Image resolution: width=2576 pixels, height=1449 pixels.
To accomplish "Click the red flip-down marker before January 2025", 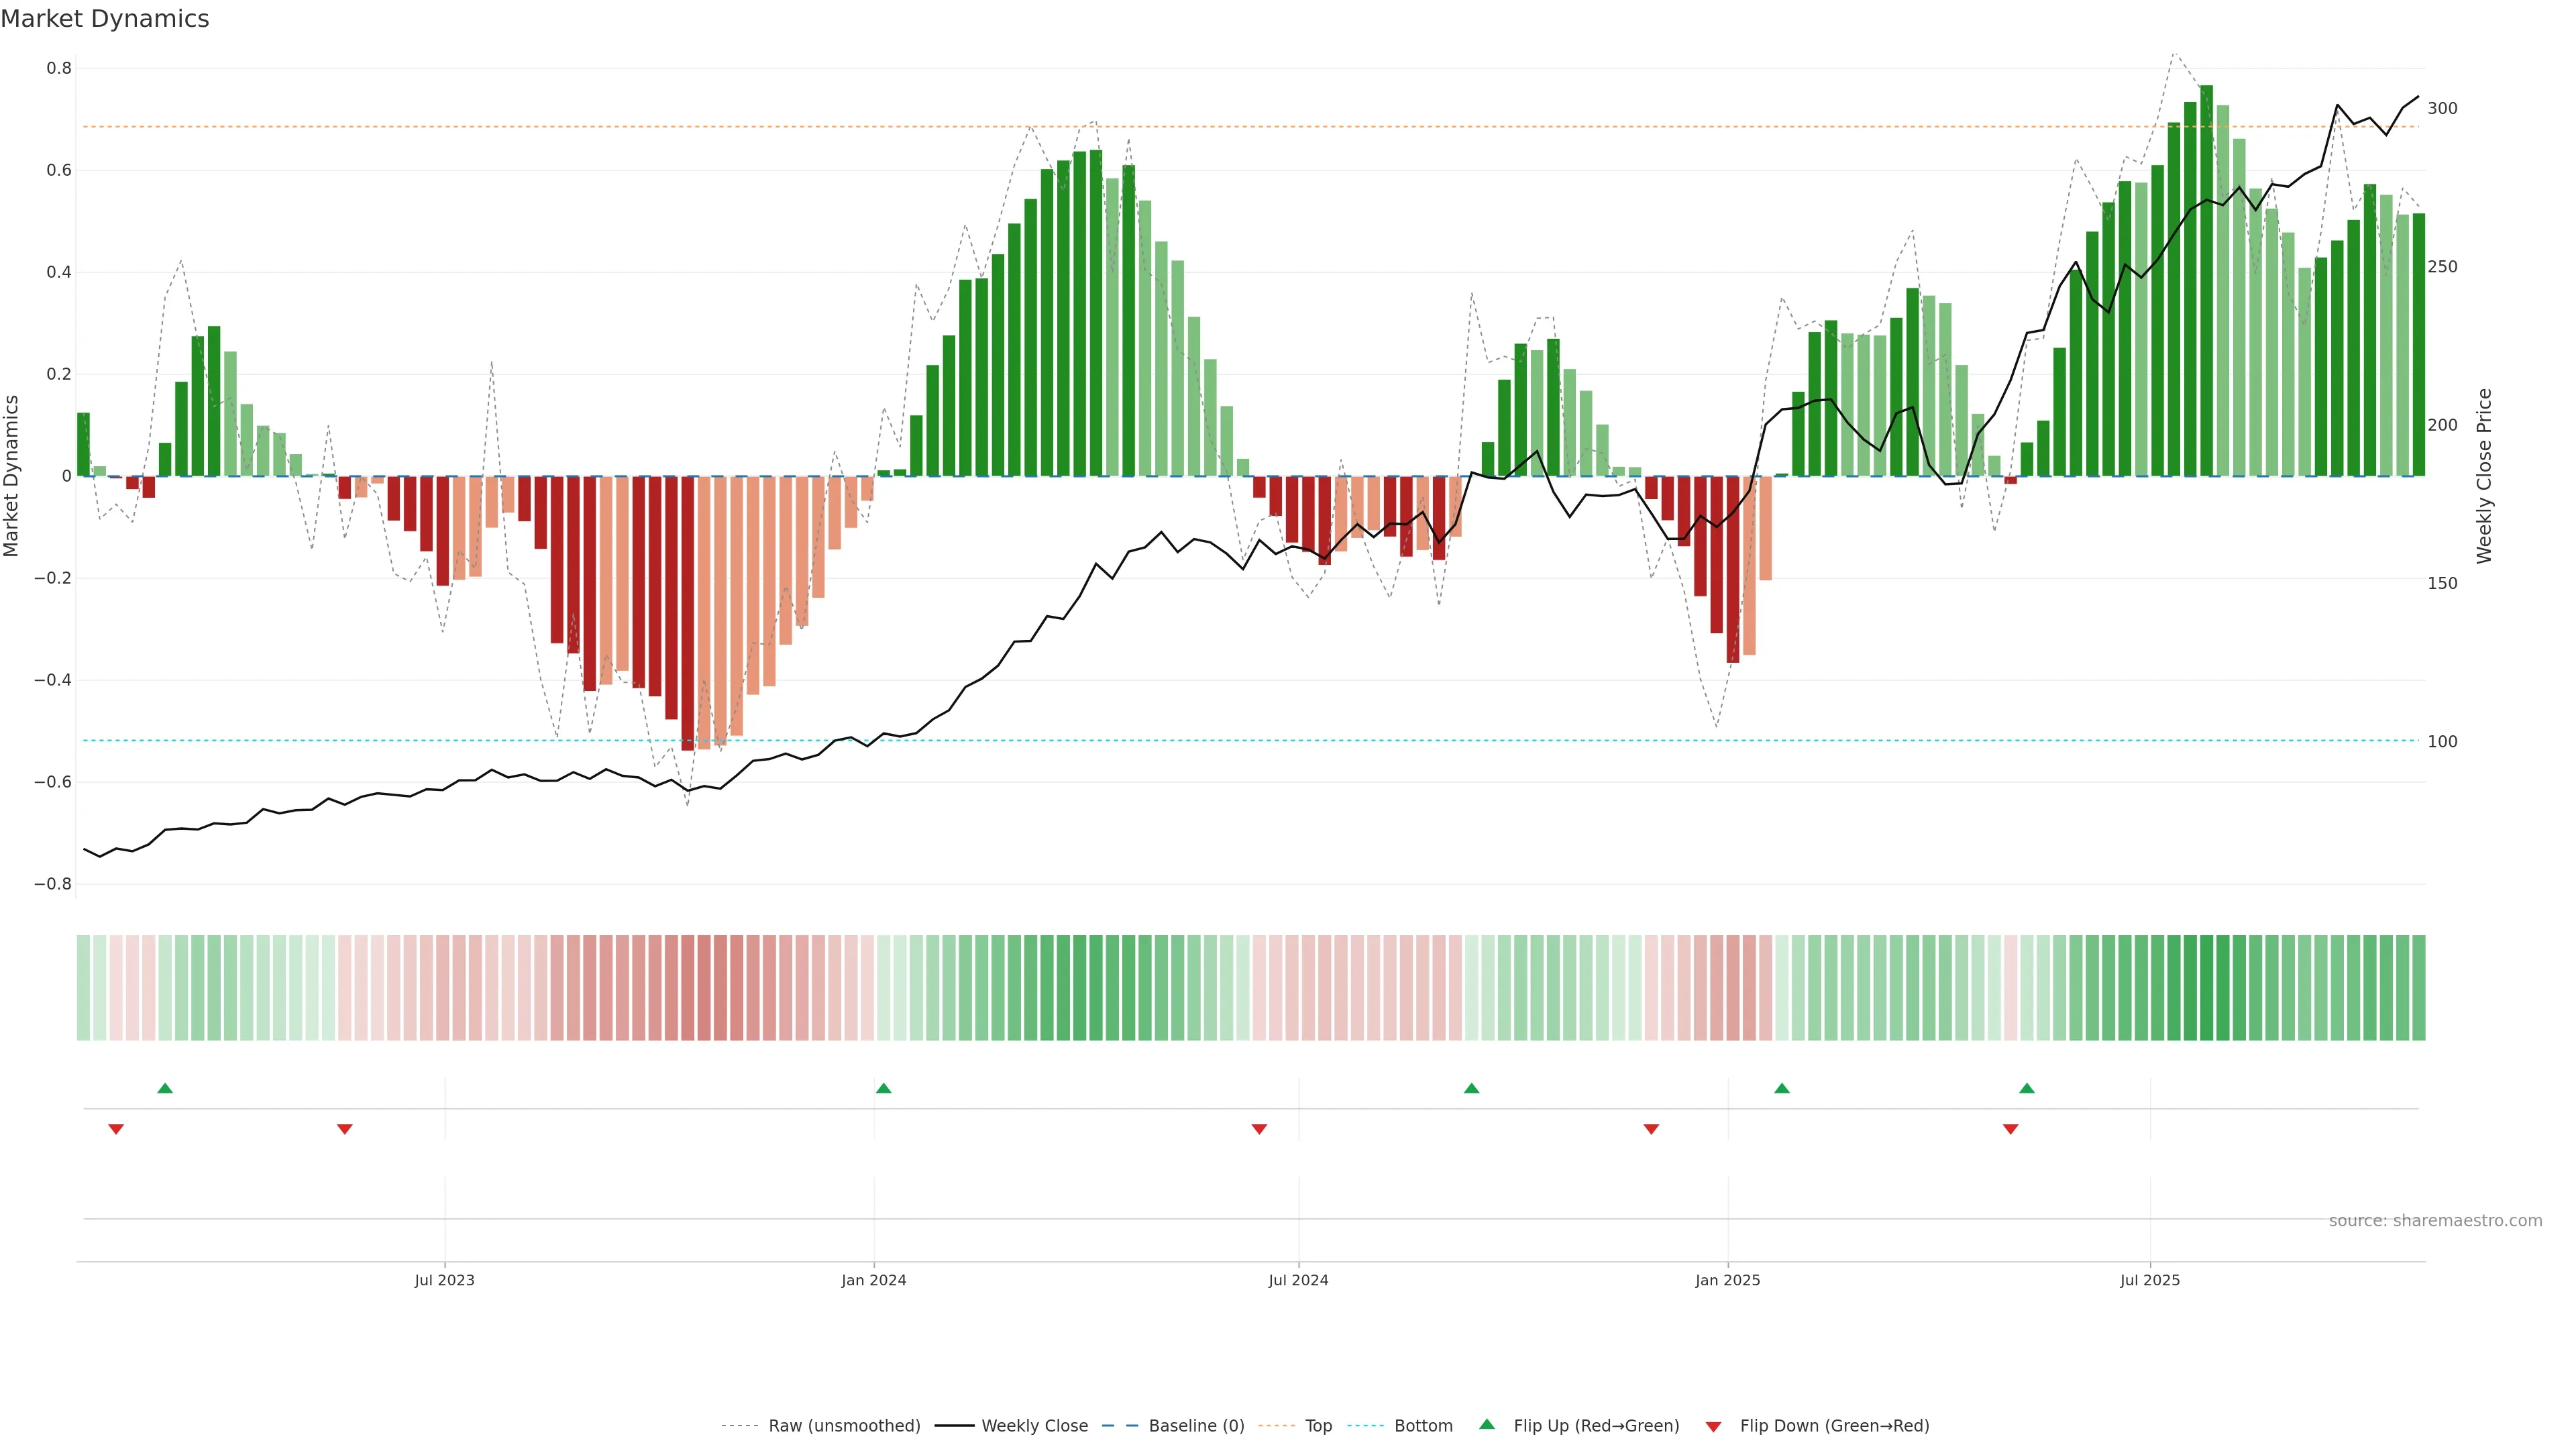I will coord(1651,1129).
